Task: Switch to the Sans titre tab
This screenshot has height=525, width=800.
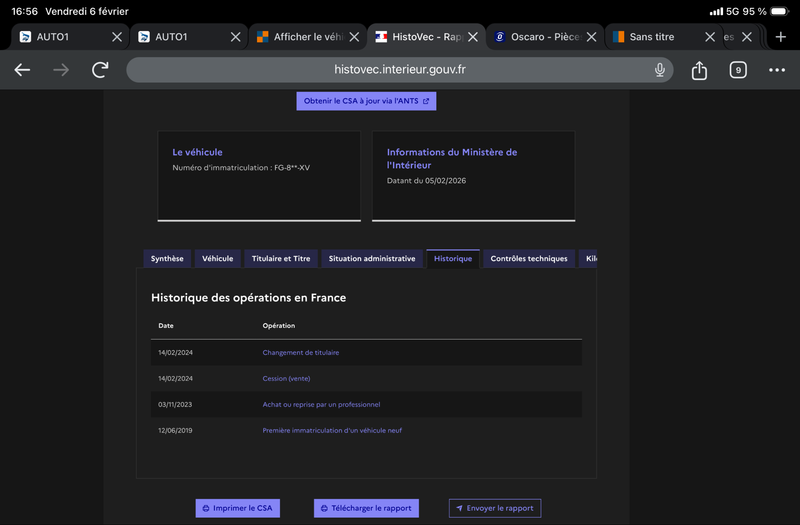Action: pyautogui.click(x=652, y=37)
